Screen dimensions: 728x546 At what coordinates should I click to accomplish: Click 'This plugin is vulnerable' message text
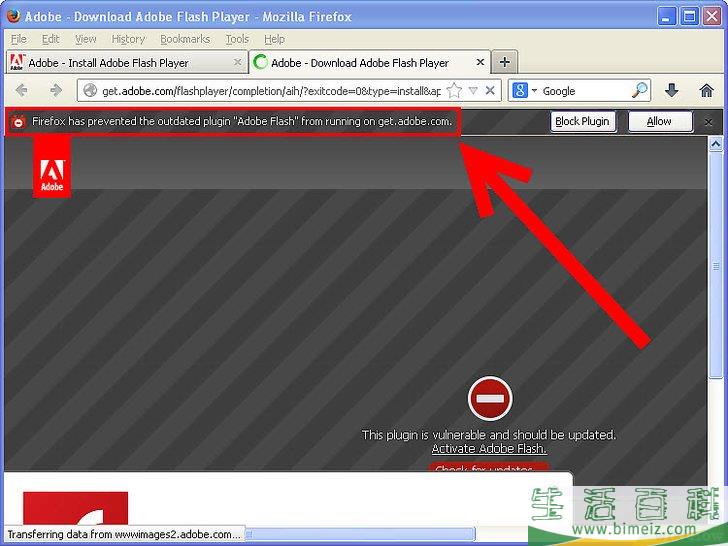click(x=489, y=435)
